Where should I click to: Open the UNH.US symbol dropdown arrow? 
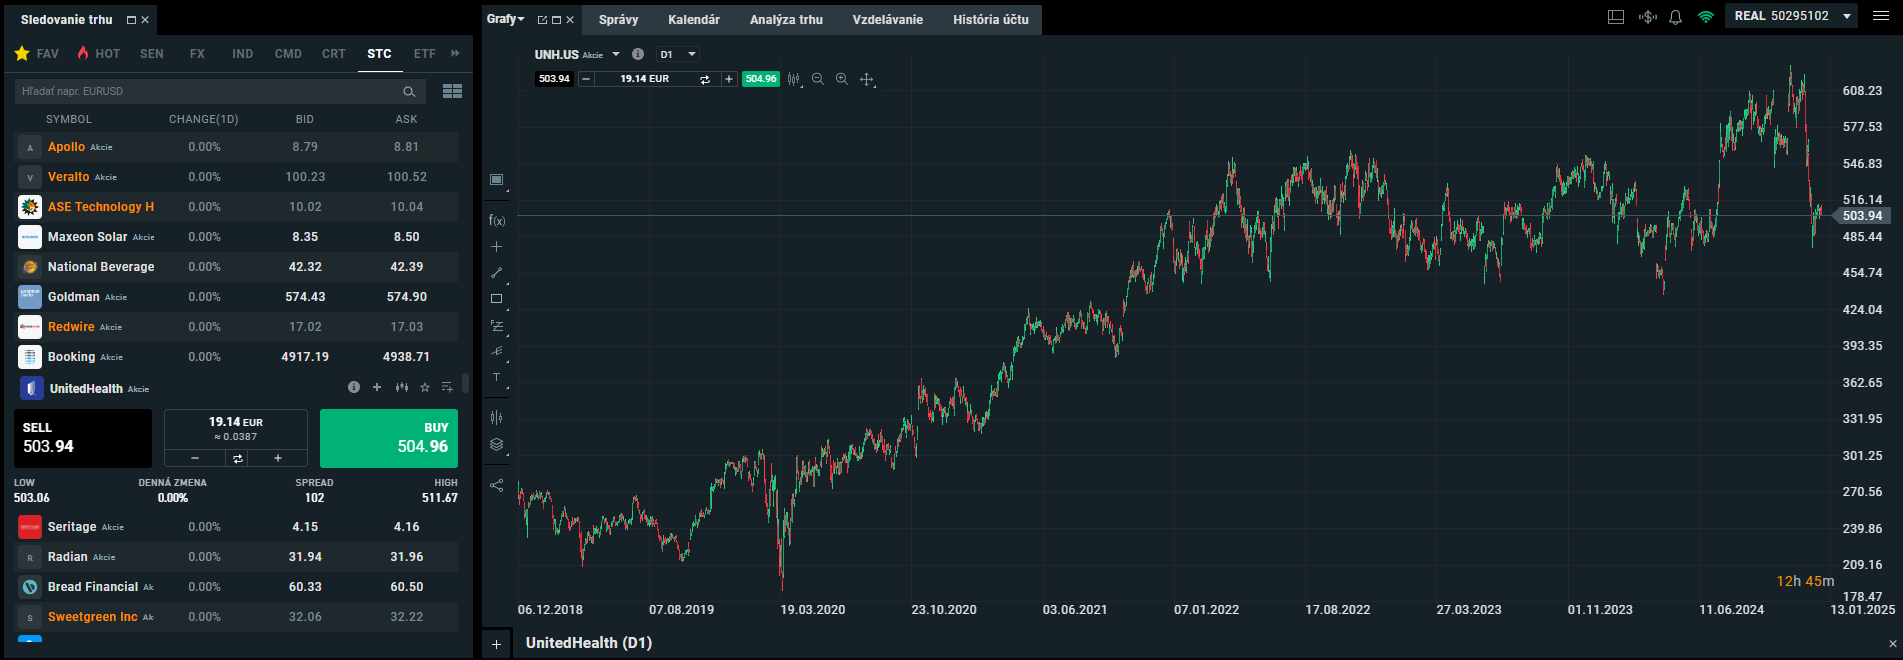click(x=616, y=54)
